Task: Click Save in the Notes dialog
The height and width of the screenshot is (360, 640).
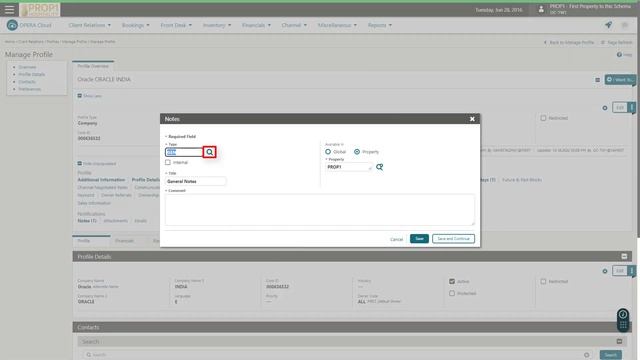Action: click(419, 239)
